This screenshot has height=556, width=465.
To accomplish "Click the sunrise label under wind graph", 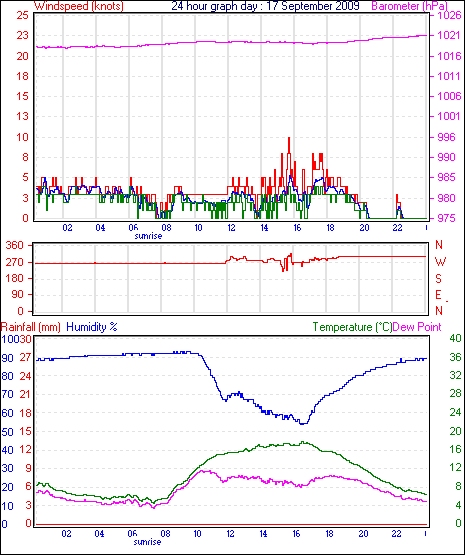I will 148,236.
